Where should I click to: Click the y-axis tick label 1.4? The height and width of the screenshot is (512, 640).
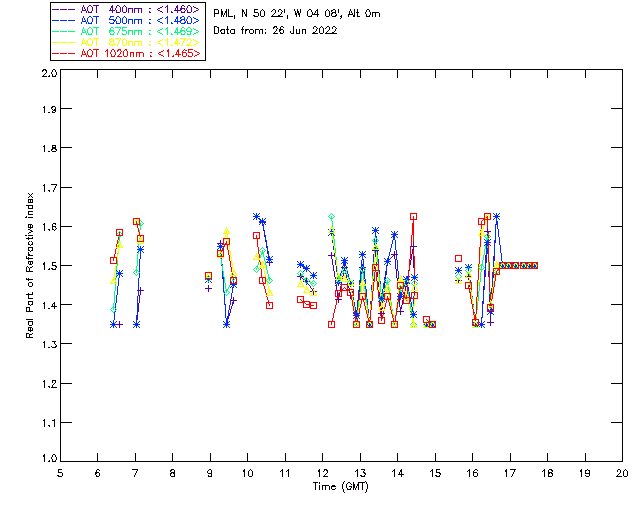[49, 305]
